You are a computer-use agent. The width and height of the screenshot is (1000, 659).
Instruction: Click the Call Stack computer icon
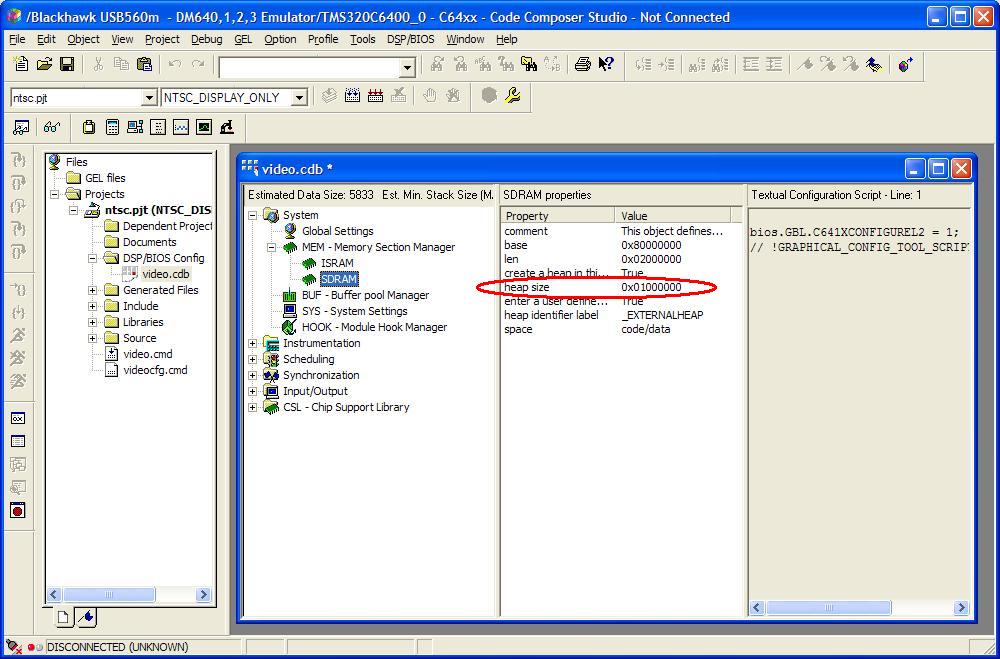[135, 128]
